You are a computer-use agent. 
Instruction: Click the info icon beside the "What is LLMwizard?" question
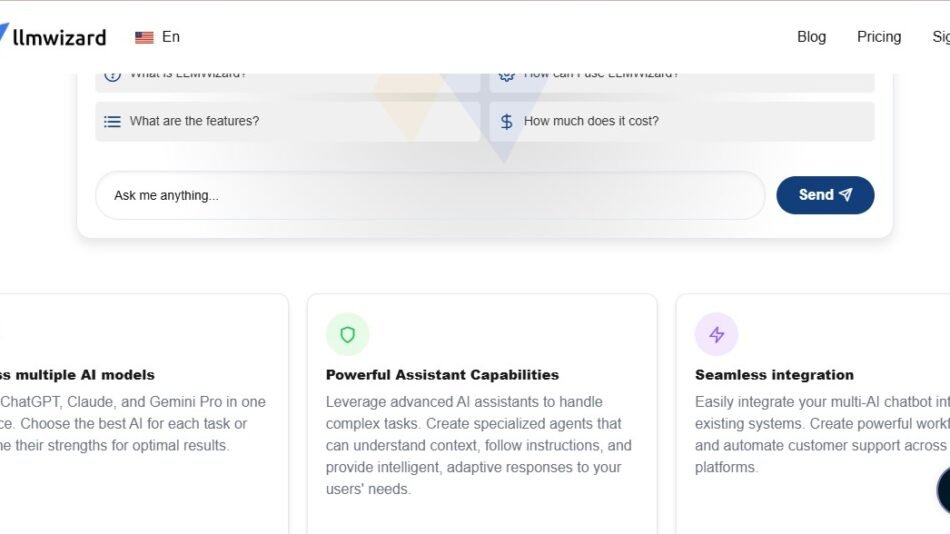(113, 76)
